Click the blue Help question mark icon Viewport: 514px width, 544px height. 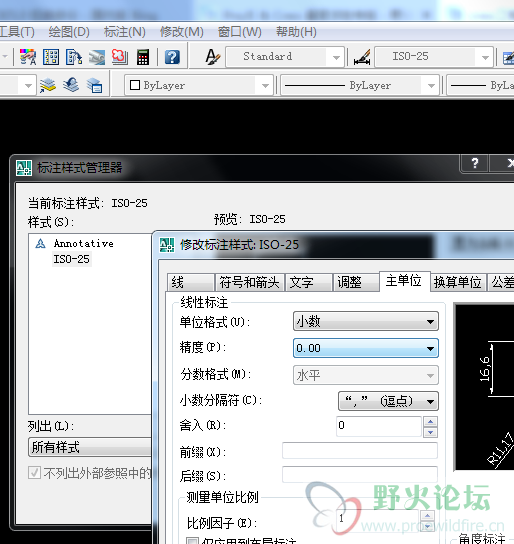(172, 57)
